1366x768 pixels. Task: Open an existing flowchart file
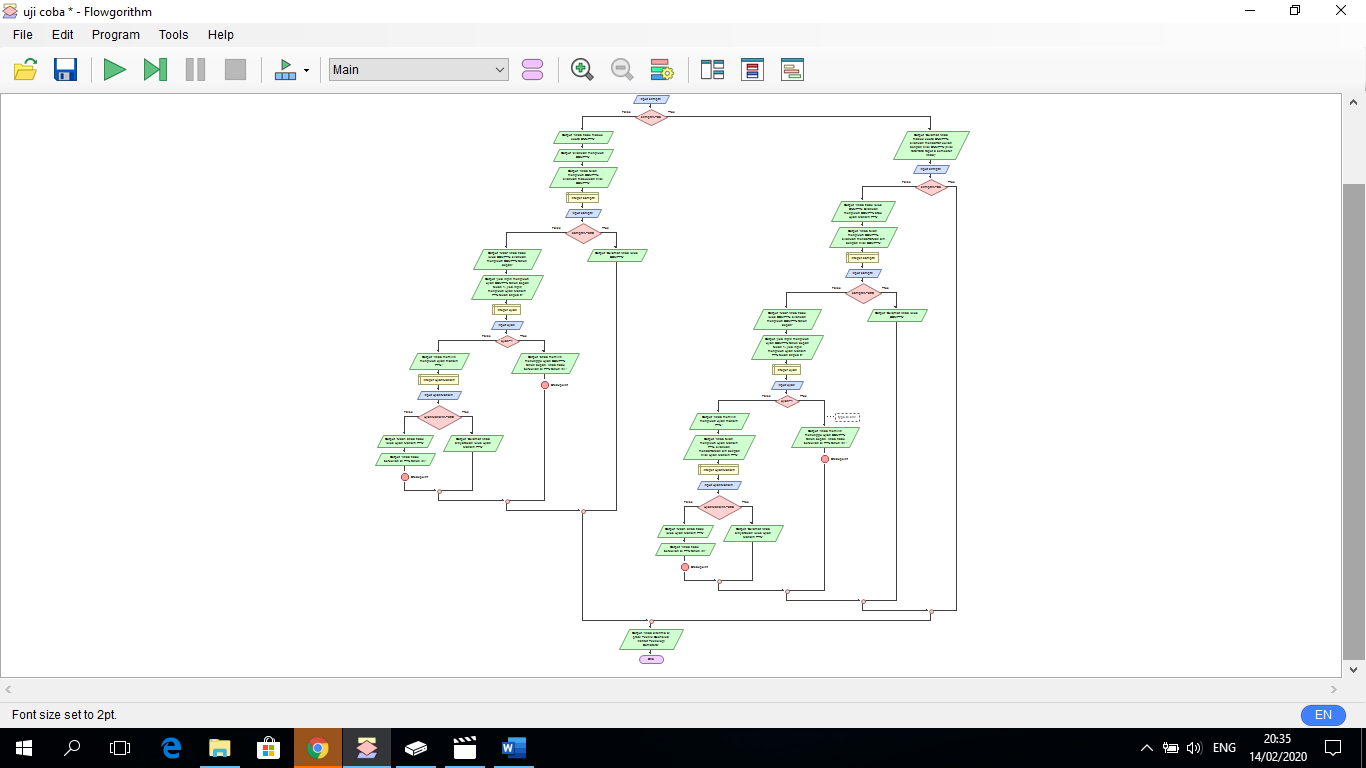click(x=24, y=69)
